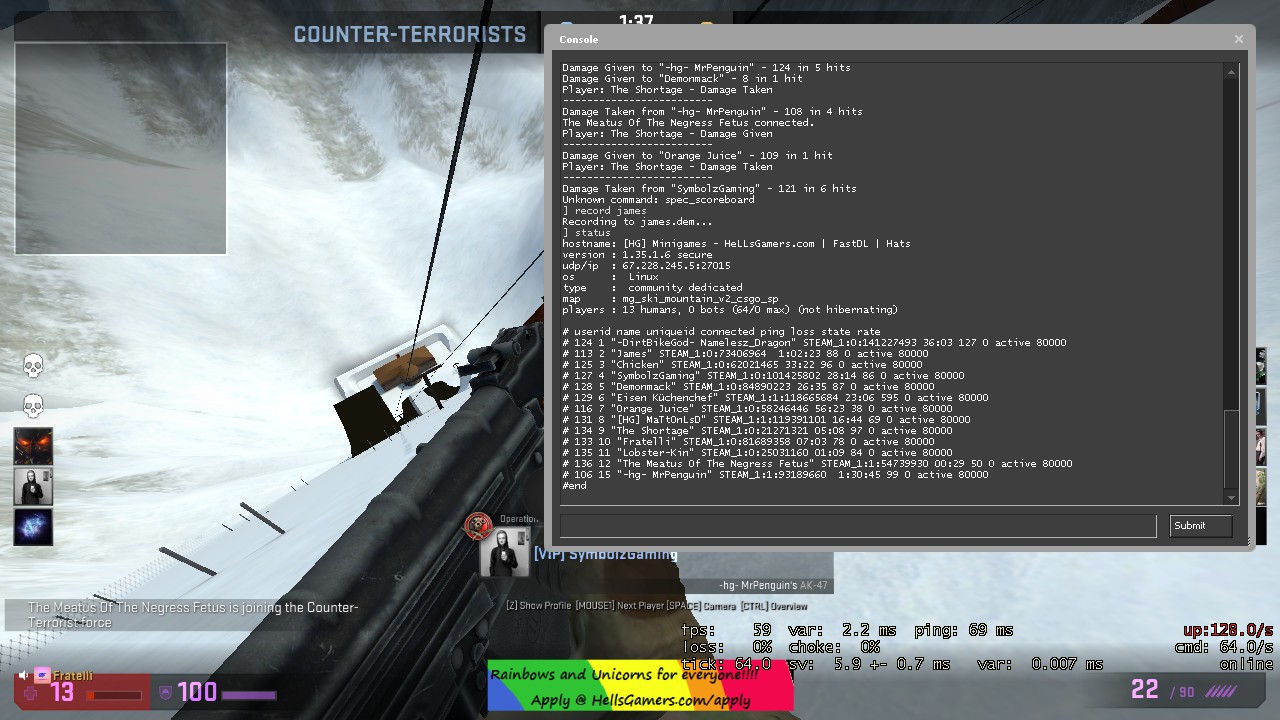Click the radar minimap panel
The width and height of the screenshot is (1280, 720).
click(x=121, y=148)
